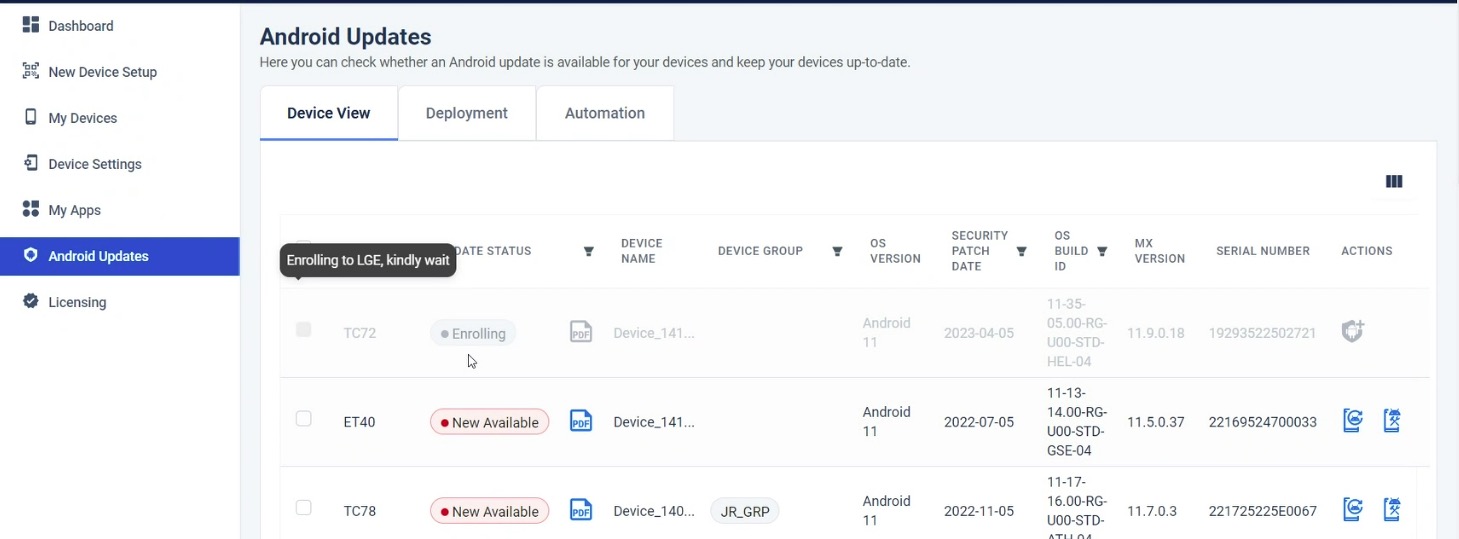Click the schedule update icon for TC78
Screen dimensions: 1459x539
1391,510
